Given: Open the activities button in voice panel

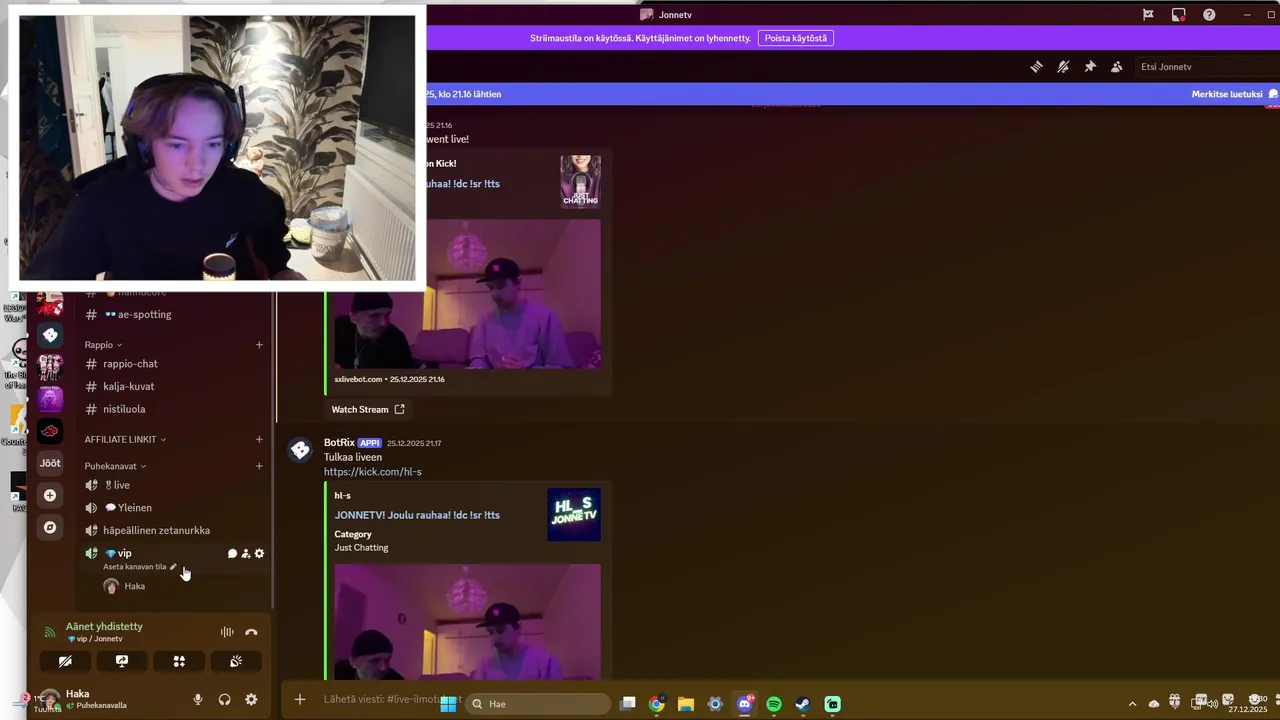Looking at the screenshot, I should click(179, 661).
